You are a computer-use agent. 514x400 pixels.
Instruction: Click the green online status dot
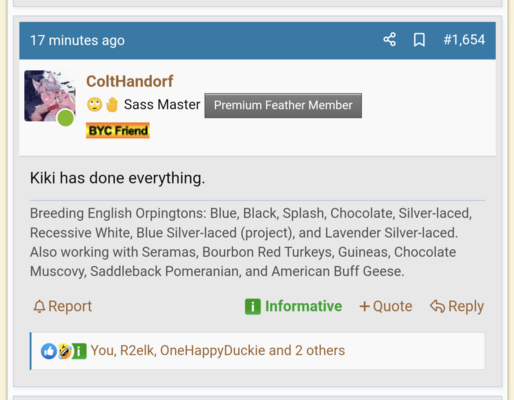coord(65,118)
